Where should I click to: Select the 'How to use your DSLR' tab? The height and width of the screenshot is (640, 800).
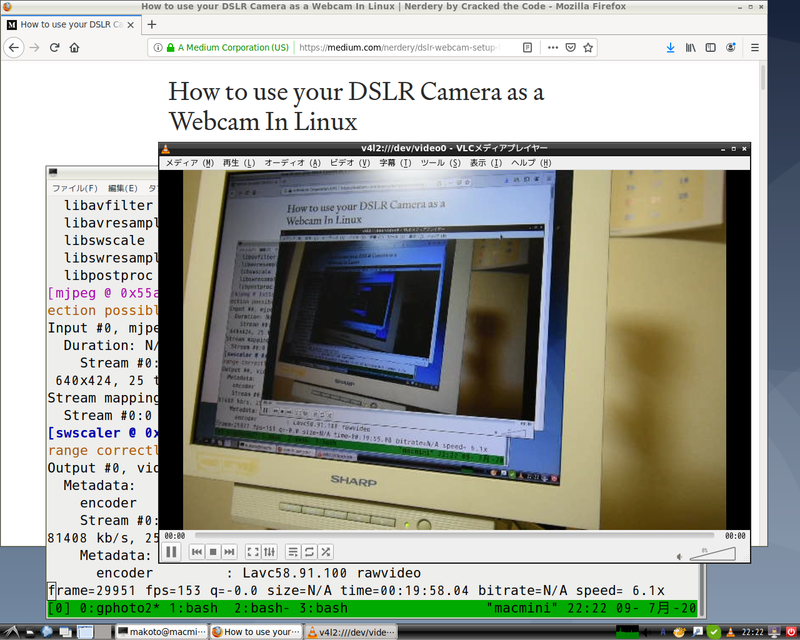(x=70, y=24)
